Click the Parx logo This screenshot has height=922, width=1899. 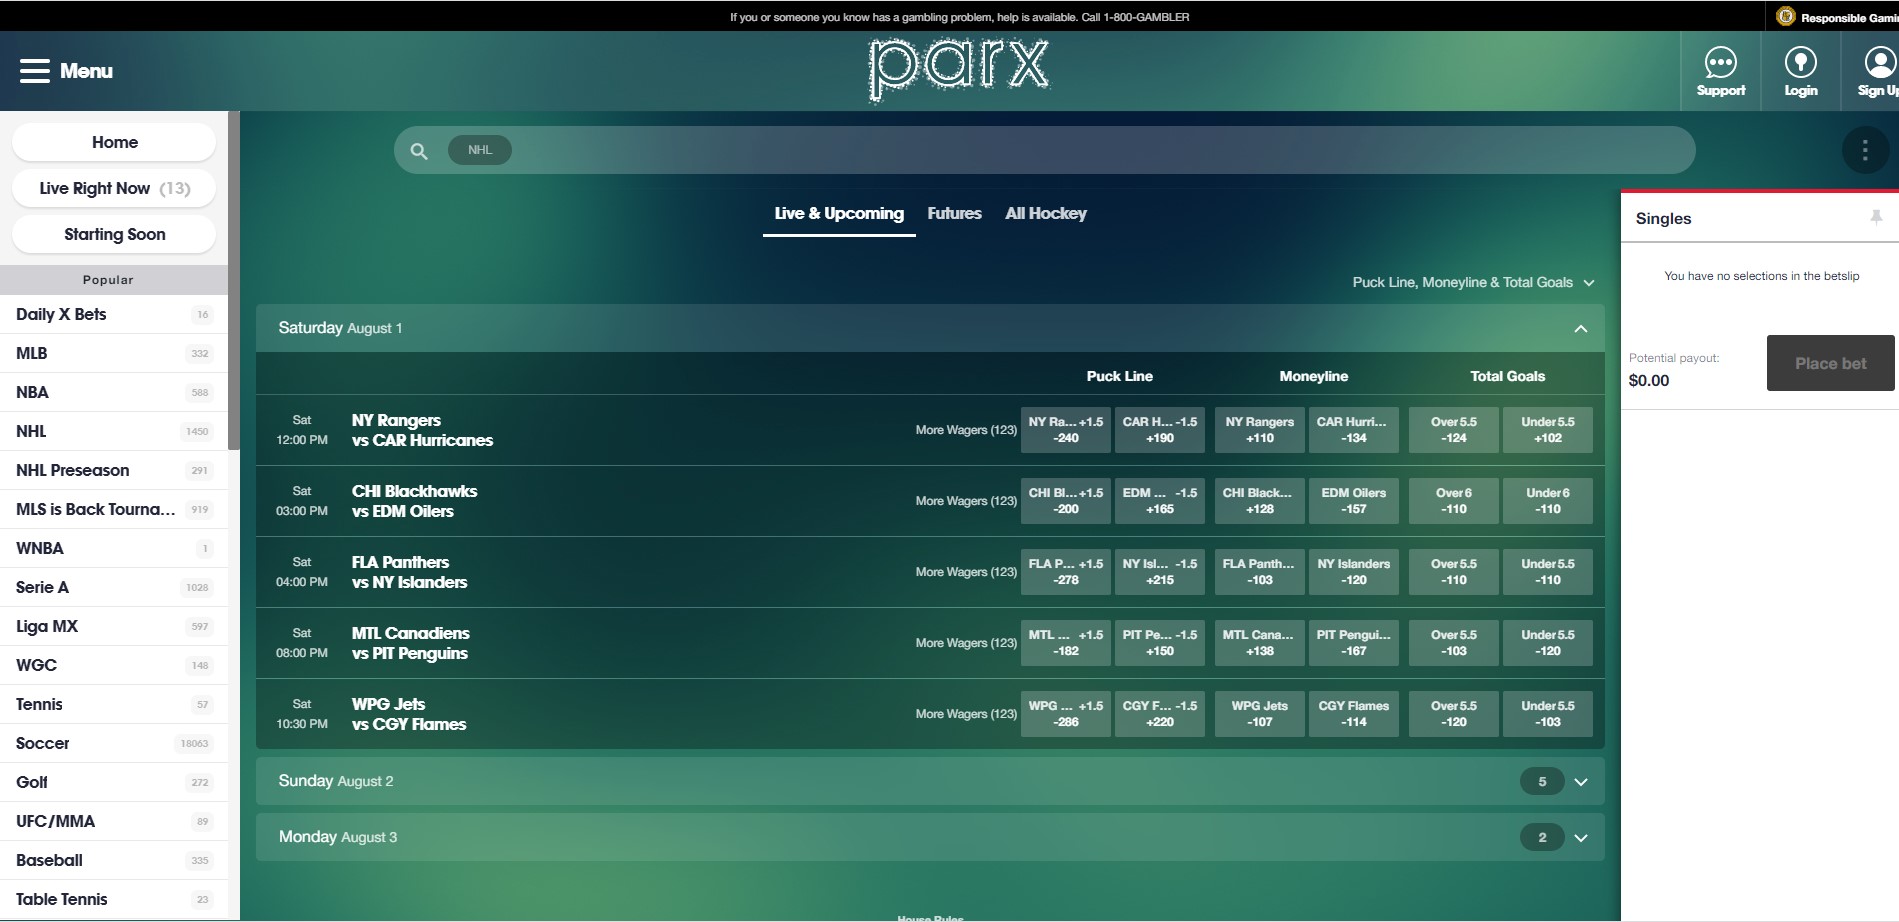pos(958,70)
